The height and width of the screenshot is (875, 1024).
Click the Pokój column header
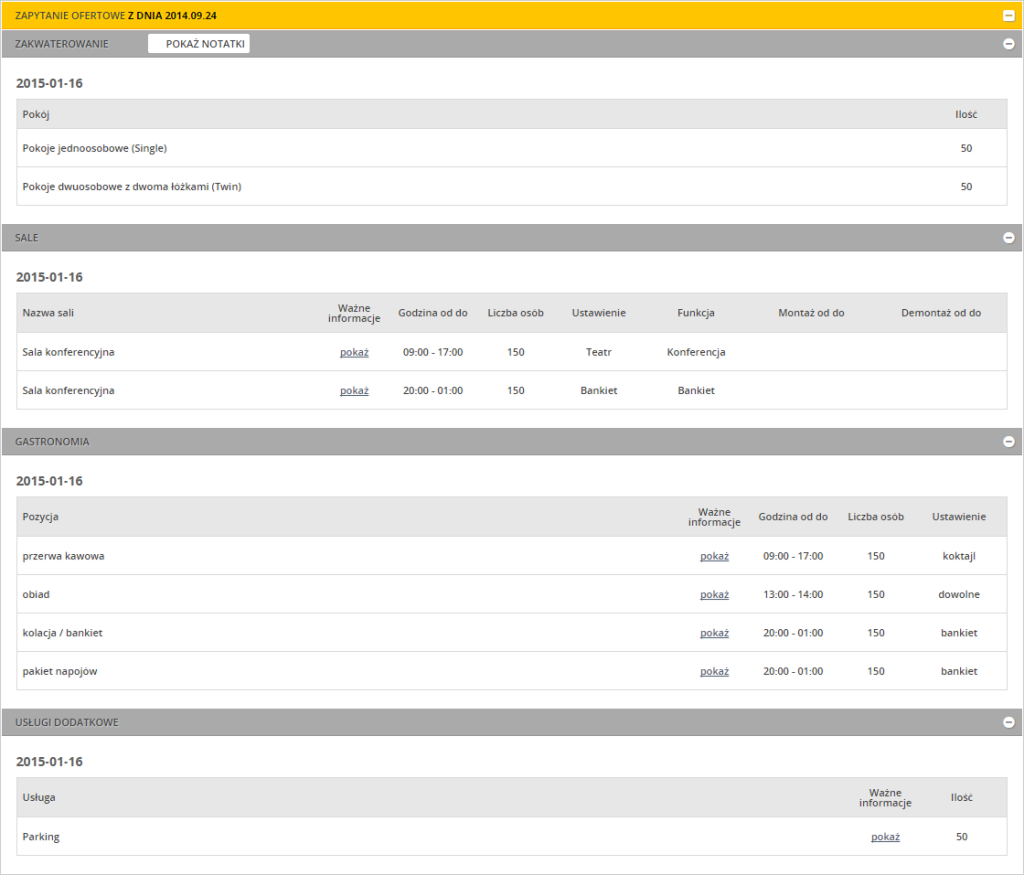click(x=36, y=114)
